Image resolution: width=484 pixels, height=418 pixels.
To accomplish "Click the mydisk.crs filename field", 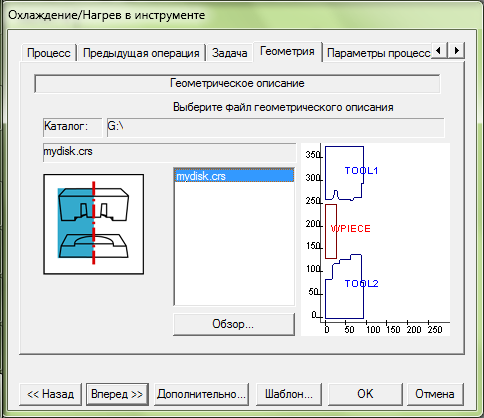I will click(x=169, y=153).
